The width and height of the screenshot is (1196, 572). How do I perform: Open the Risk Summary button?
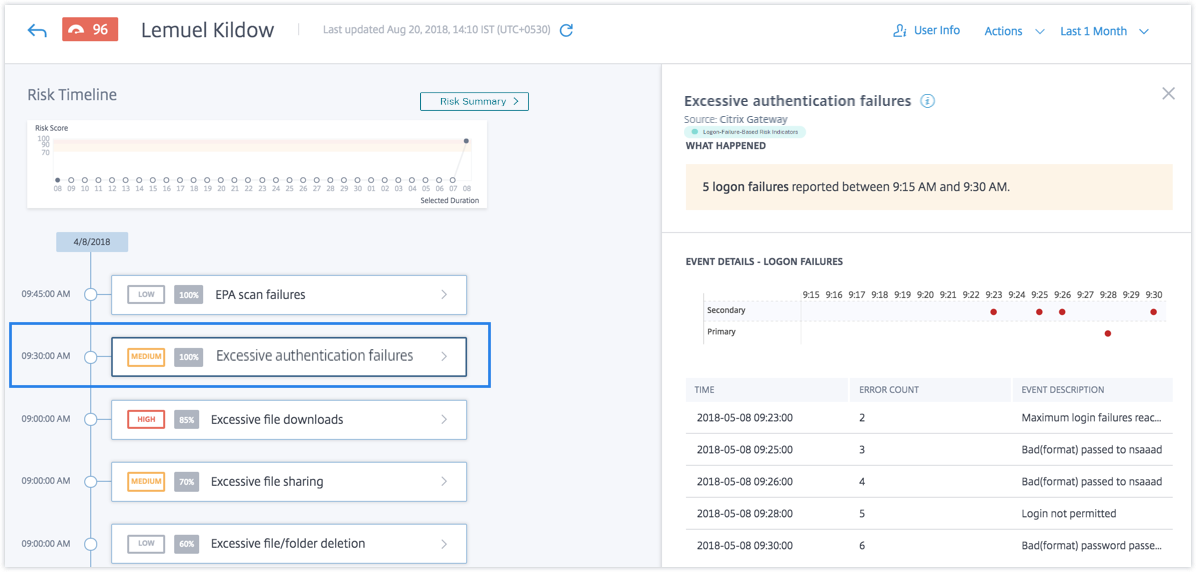pos(474,101)
